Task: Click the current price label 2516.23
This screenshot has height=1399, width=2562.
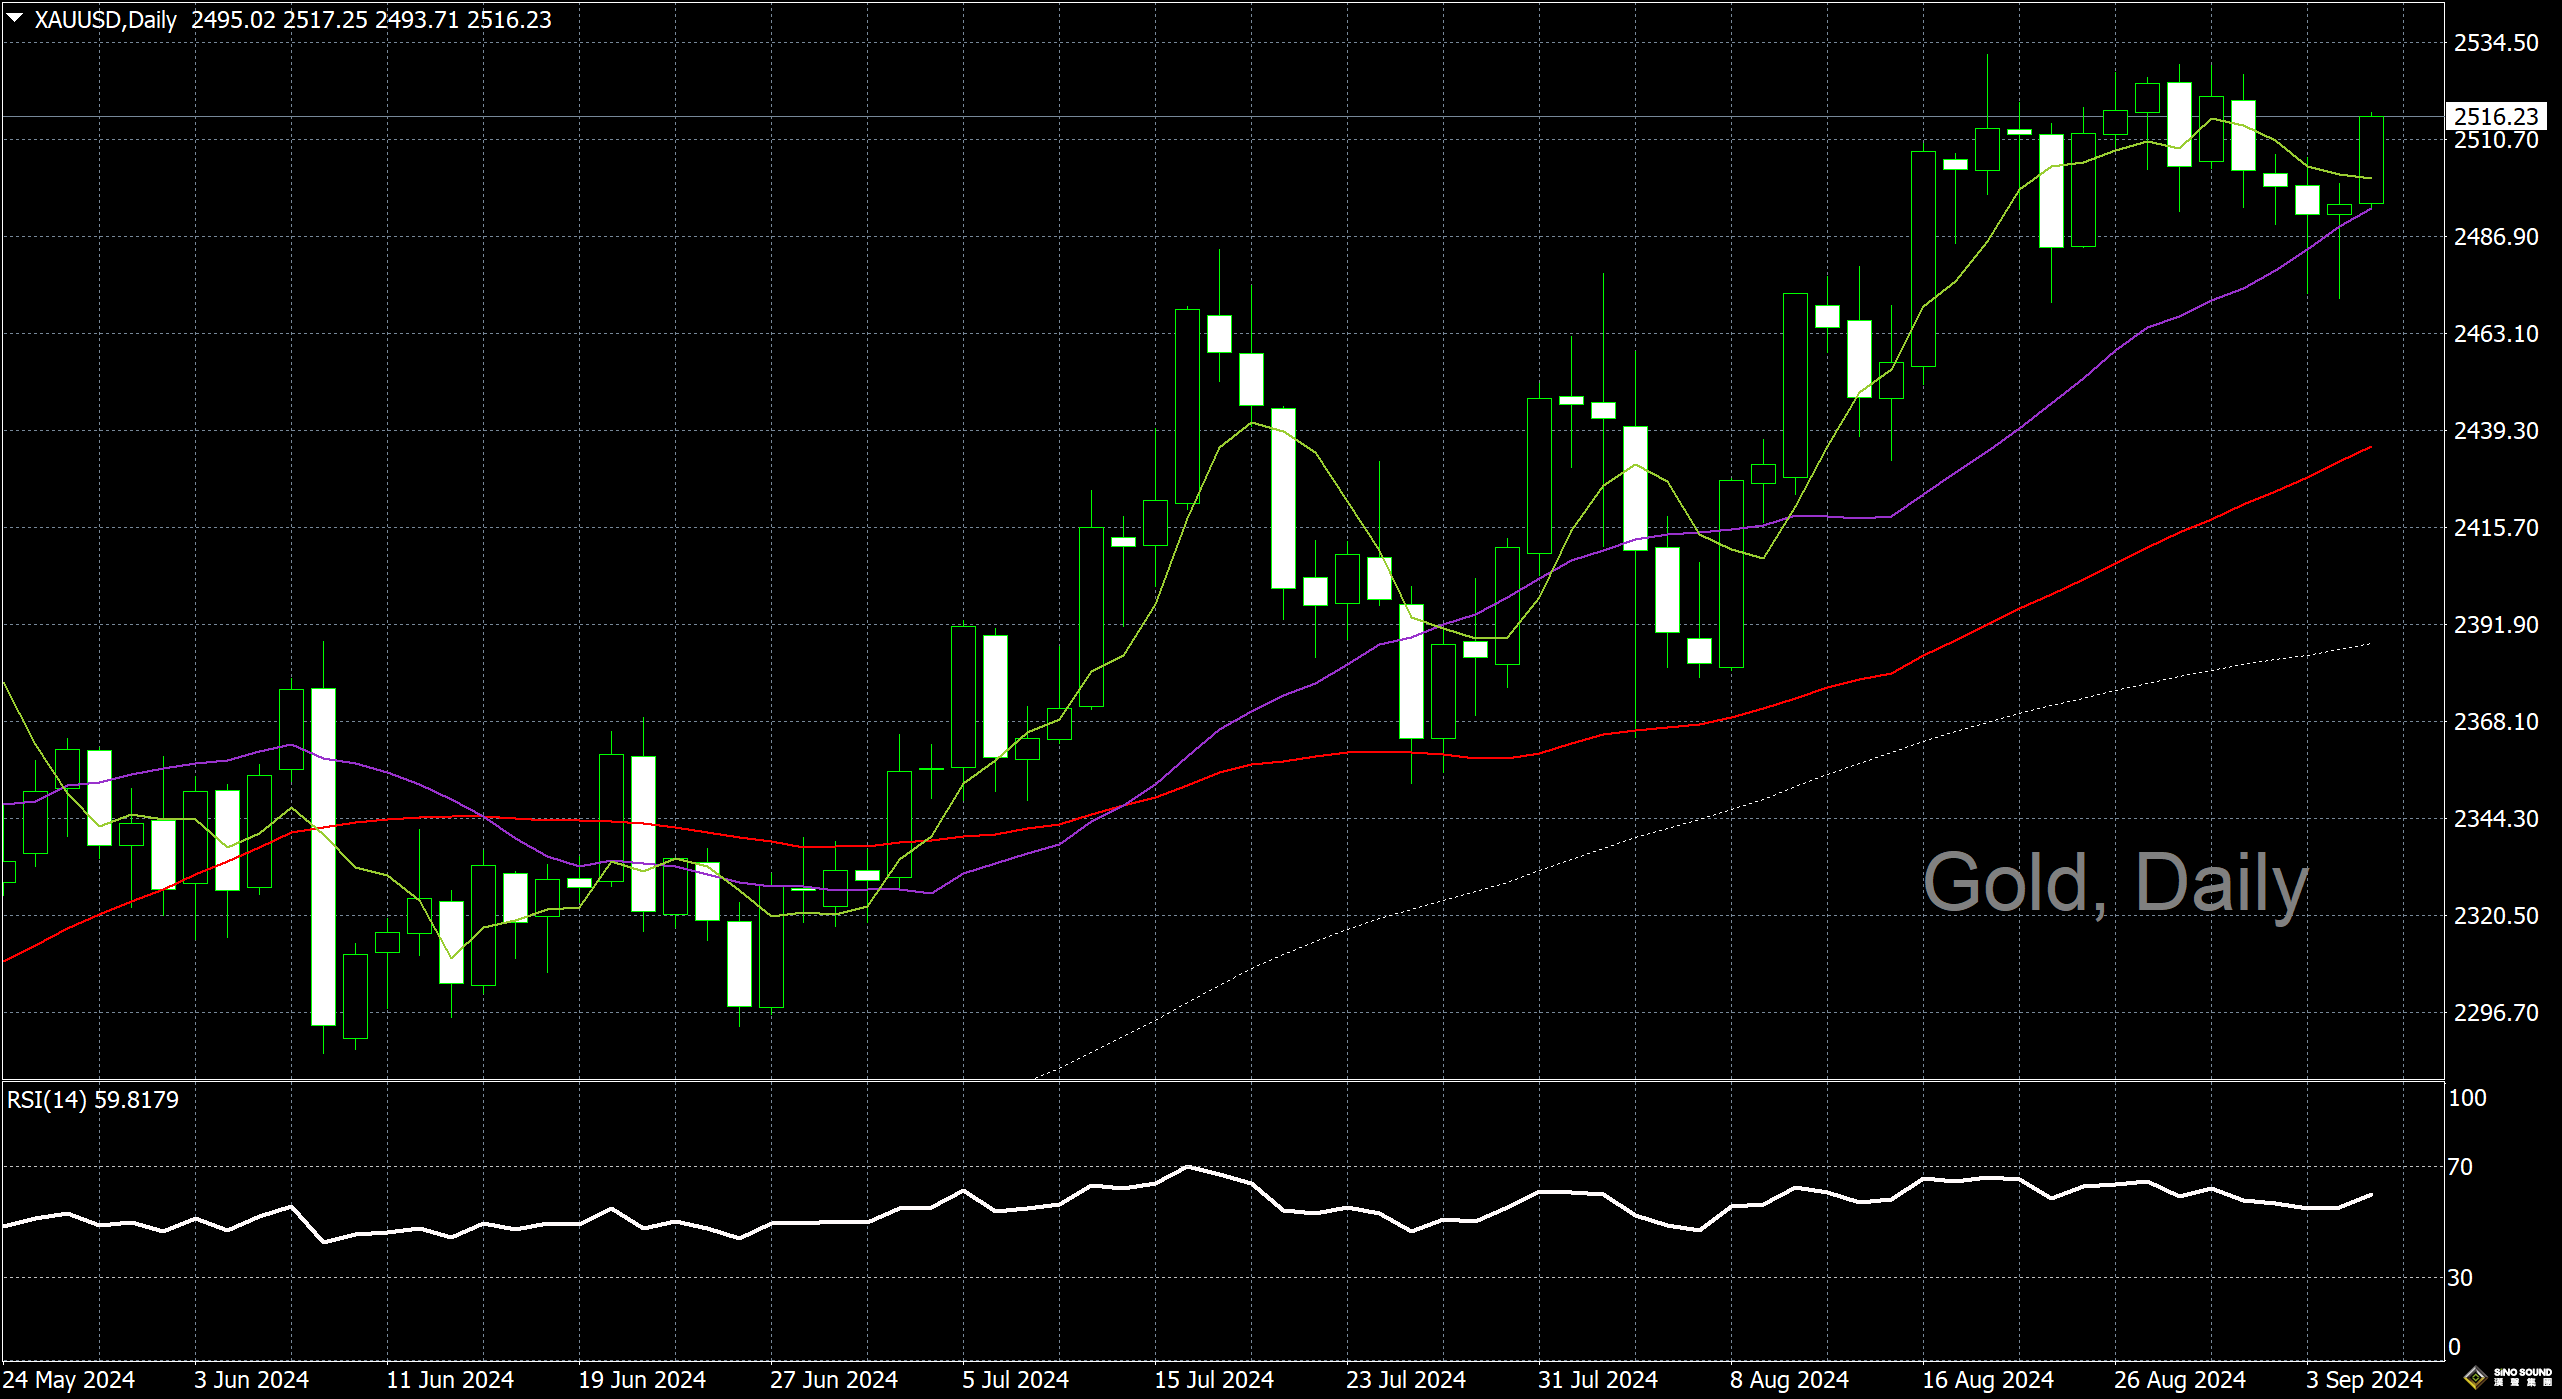Action: (x=2495, y=117)
